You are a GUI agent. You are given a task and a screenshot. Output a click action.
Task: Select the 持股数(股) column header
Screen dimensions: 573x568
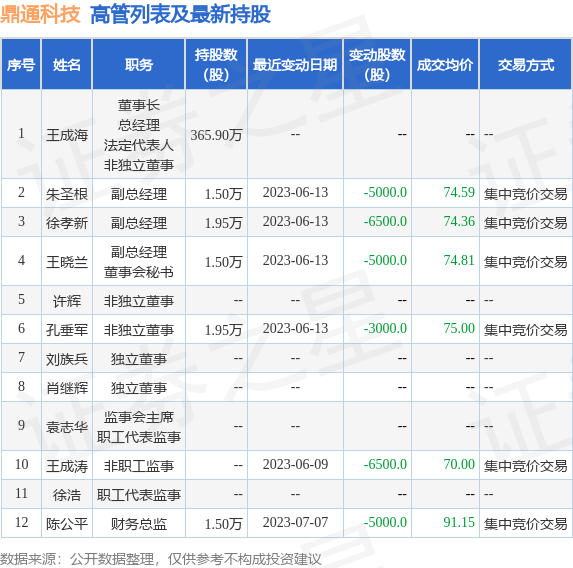pyautogui.click(x=216, y=65)
